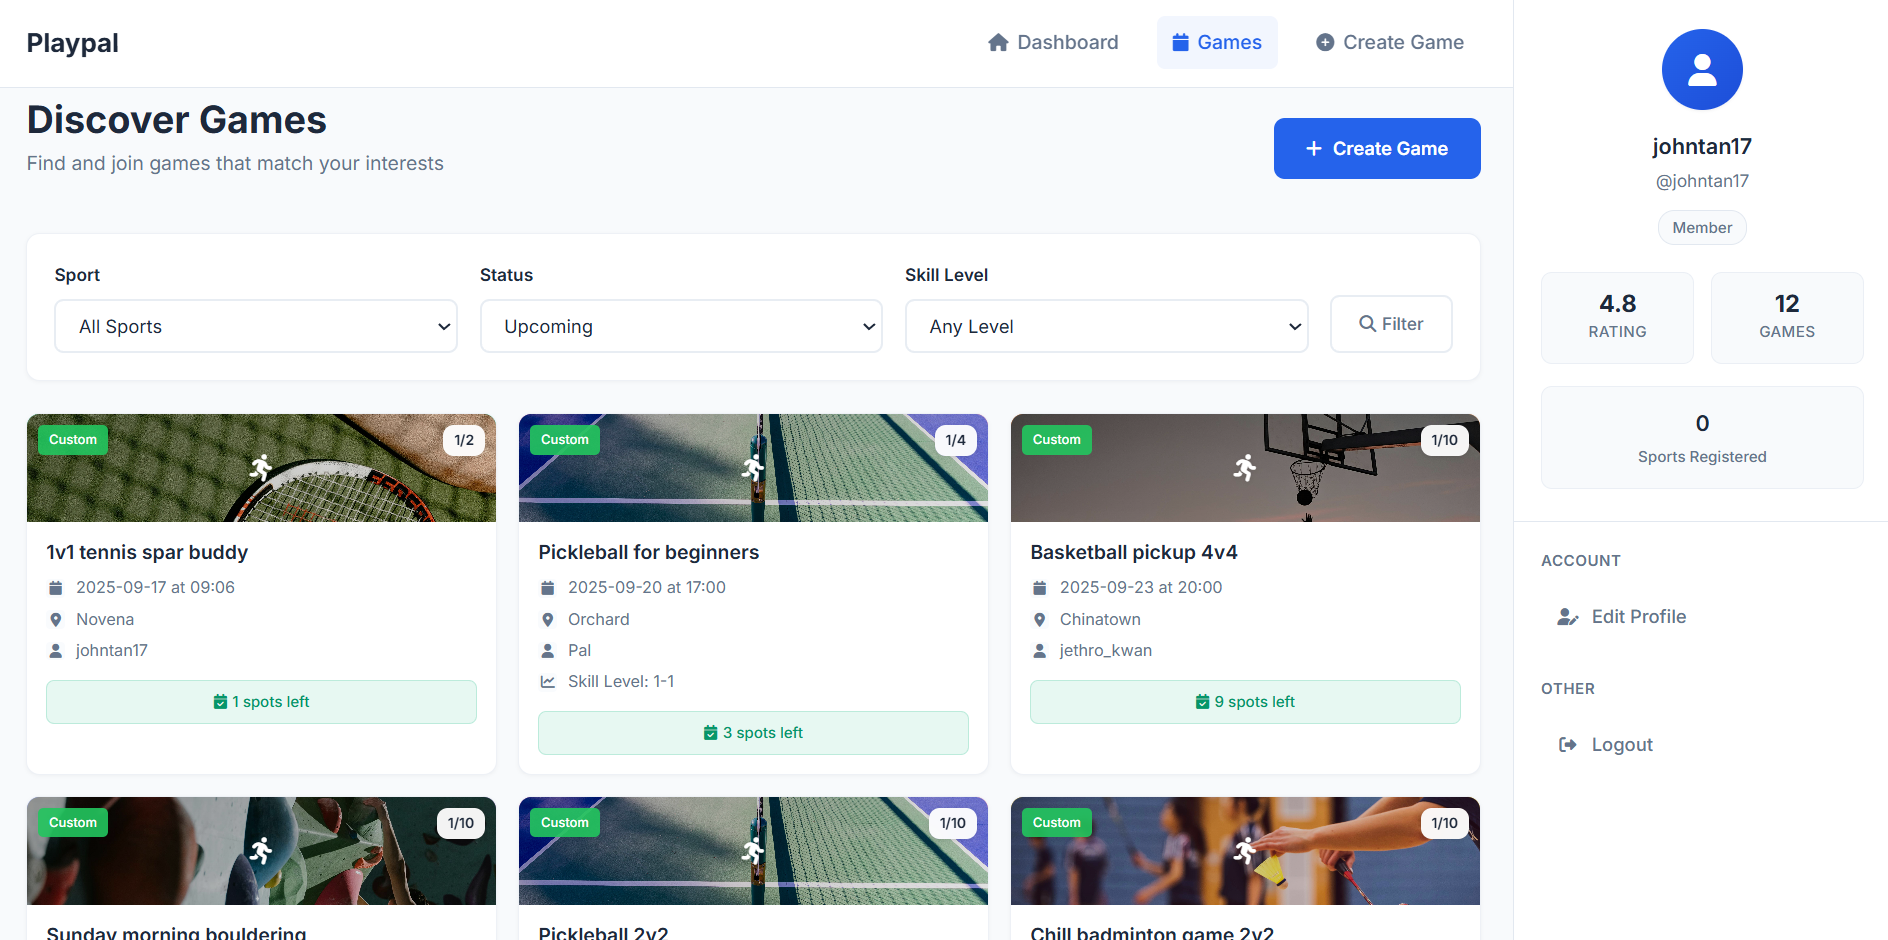
Task: Apply filters with the Filter button
Action: (1391, 324)
